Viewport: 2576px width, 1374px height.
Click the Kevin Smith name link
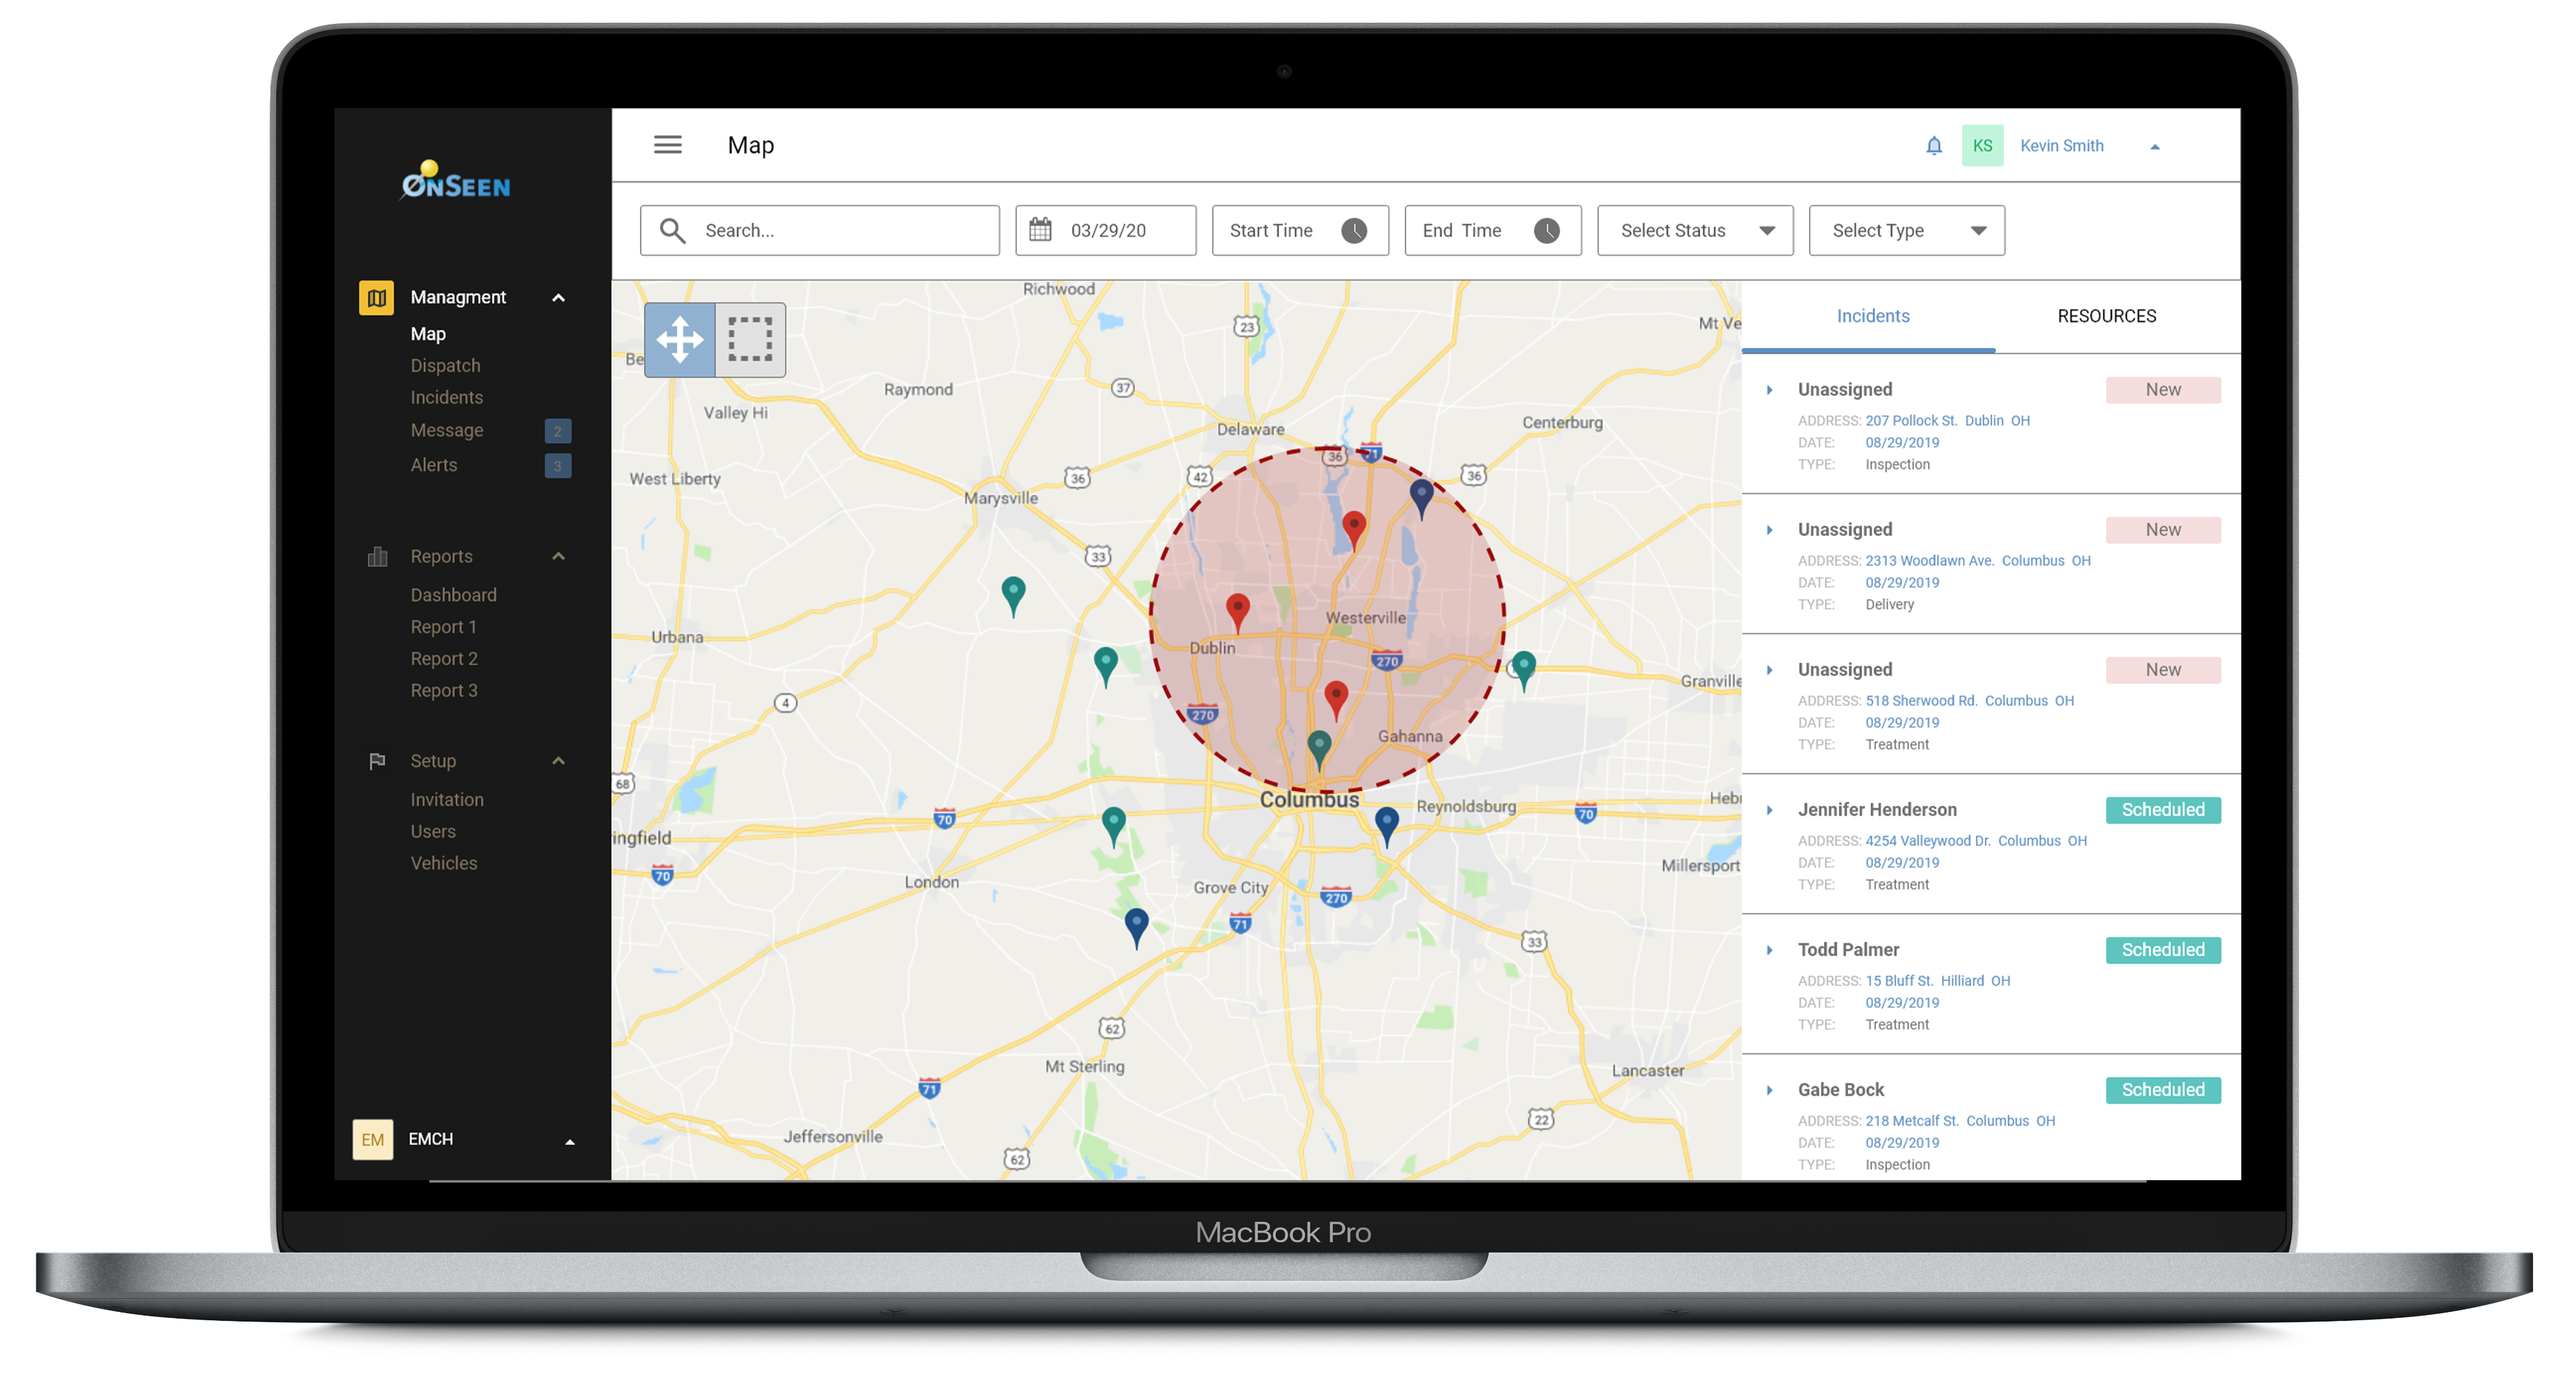click(2061, 146)
